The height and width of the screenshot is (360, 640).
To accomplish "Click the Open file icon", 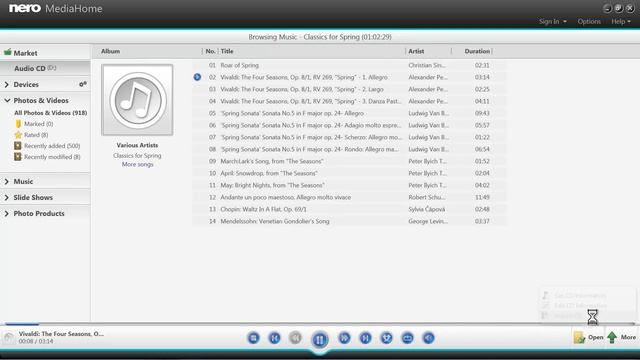I will [x=579, y=338].
